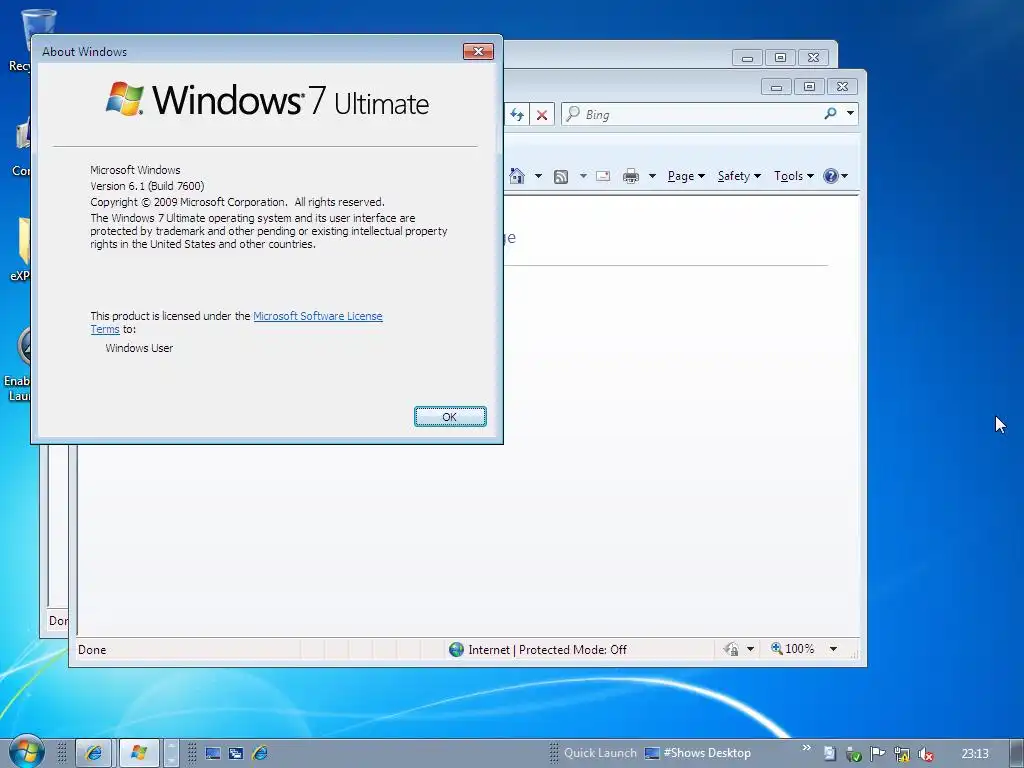The height and width of the screenshot is (768, 1024).
Task: Click the Internet Explorer taskbar button
Action: click(x=95, y=753)
